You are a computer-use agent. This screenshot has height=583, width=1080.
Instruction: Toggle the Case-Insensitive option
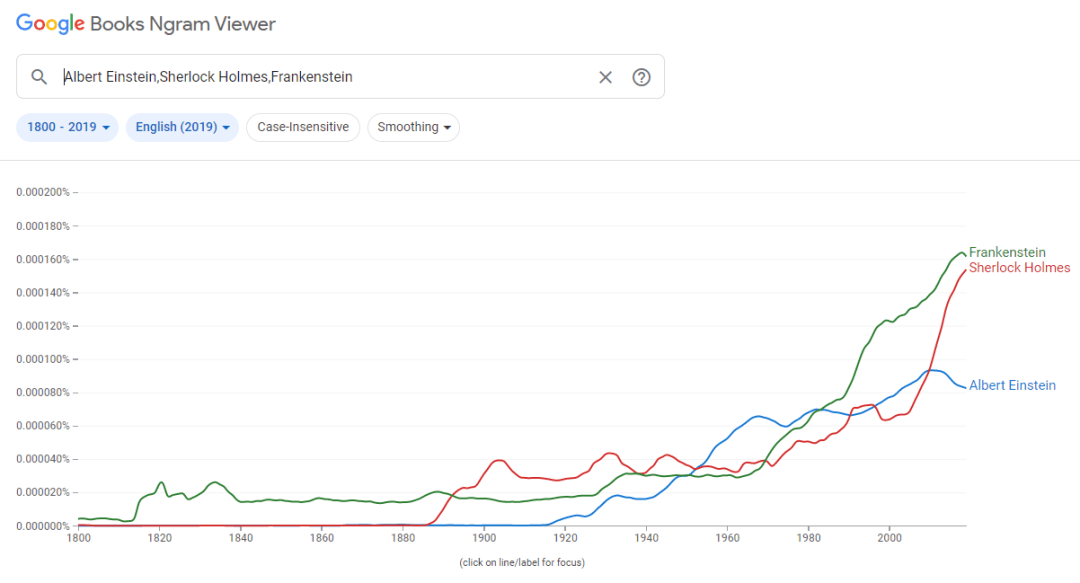pyautogui.click(x=302, y=127)
